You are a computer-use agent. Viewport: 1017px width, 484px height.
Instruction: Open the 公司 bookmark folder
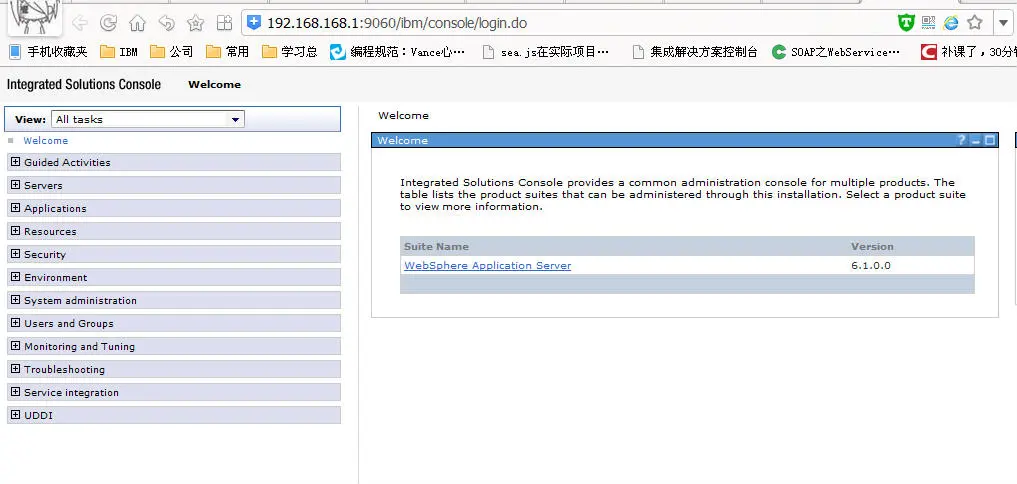(171, 52)
